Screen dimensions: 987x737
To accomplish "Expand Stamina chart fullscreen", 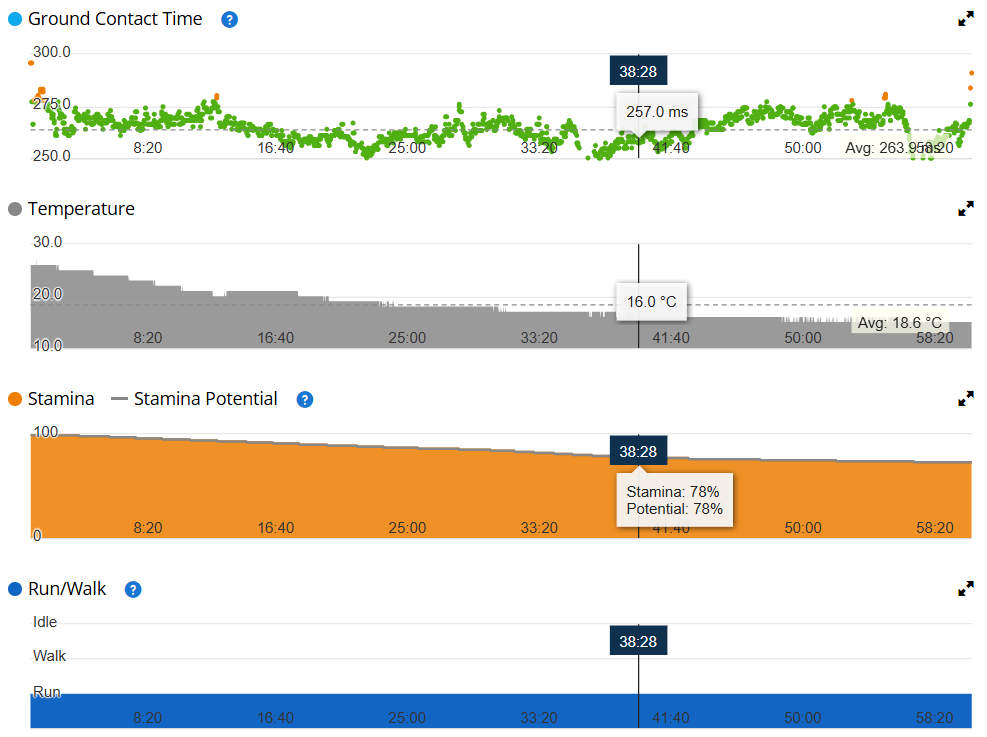I will (x=966, y=399).
